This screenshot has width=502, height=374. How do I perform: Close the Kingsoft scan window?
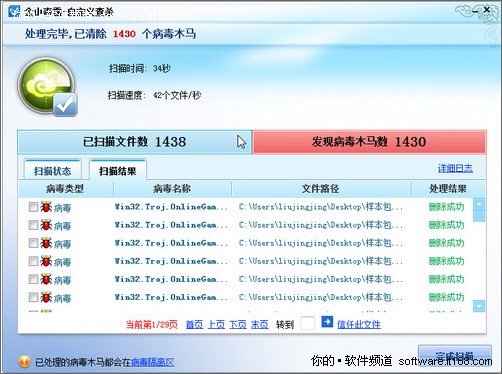pos(487,10)
